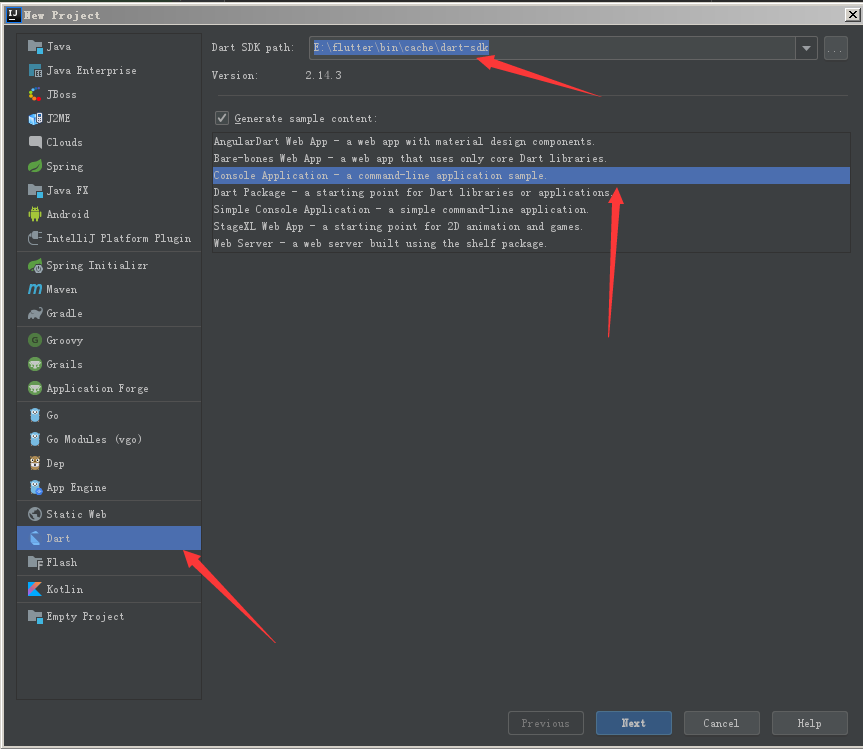The height and width of the screenshot is (749, 863).
Task: Click the Android robot icon
Action: click(35, 214)
